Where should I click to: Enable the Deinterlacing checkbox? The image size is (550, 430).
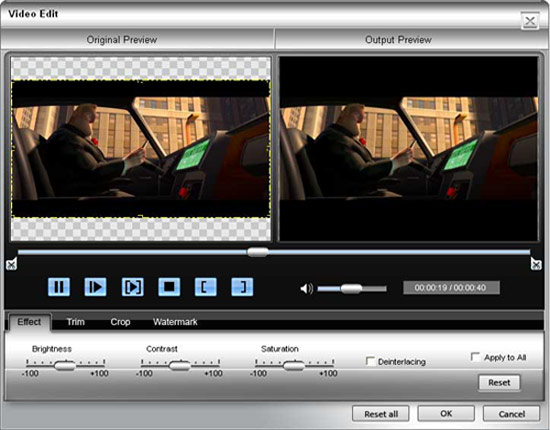(x=370, y=361)
